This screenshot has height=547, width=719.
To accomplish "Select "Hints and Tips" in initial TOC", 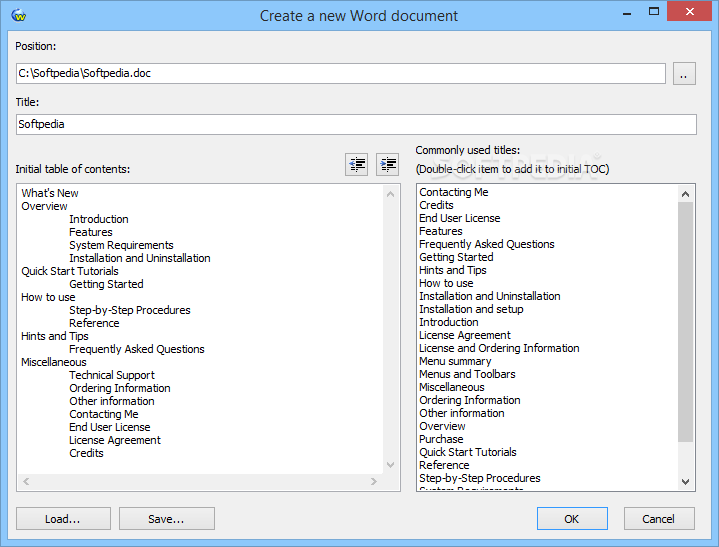I will point(55,336).
